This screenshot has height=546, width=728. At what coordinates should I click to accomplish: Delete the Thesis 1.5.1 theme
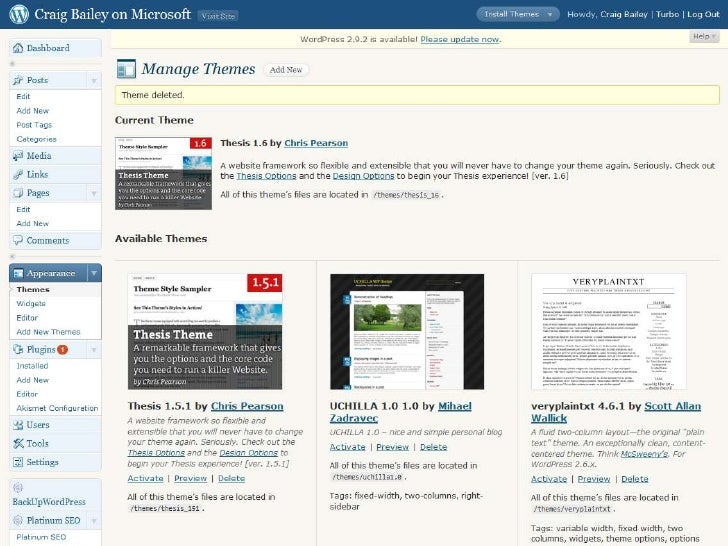click(231, 478)
